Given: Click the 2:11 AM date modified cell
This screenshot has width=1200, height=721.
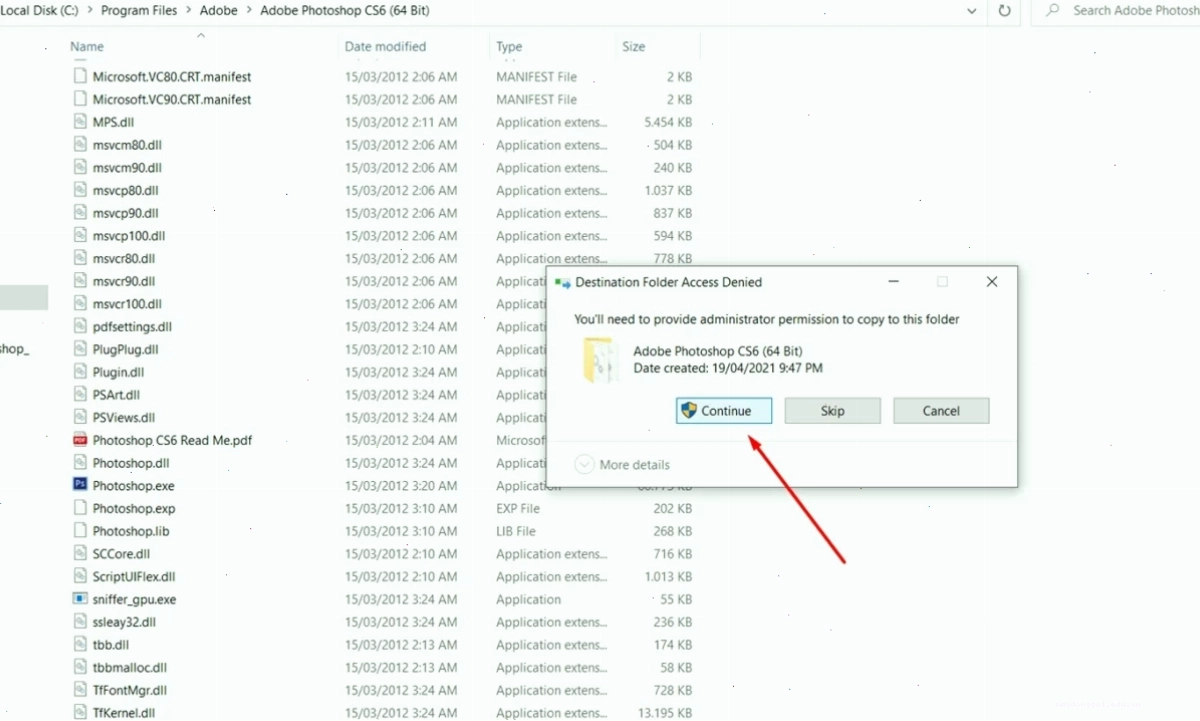Looking at the screenshot, I should 401,122.
